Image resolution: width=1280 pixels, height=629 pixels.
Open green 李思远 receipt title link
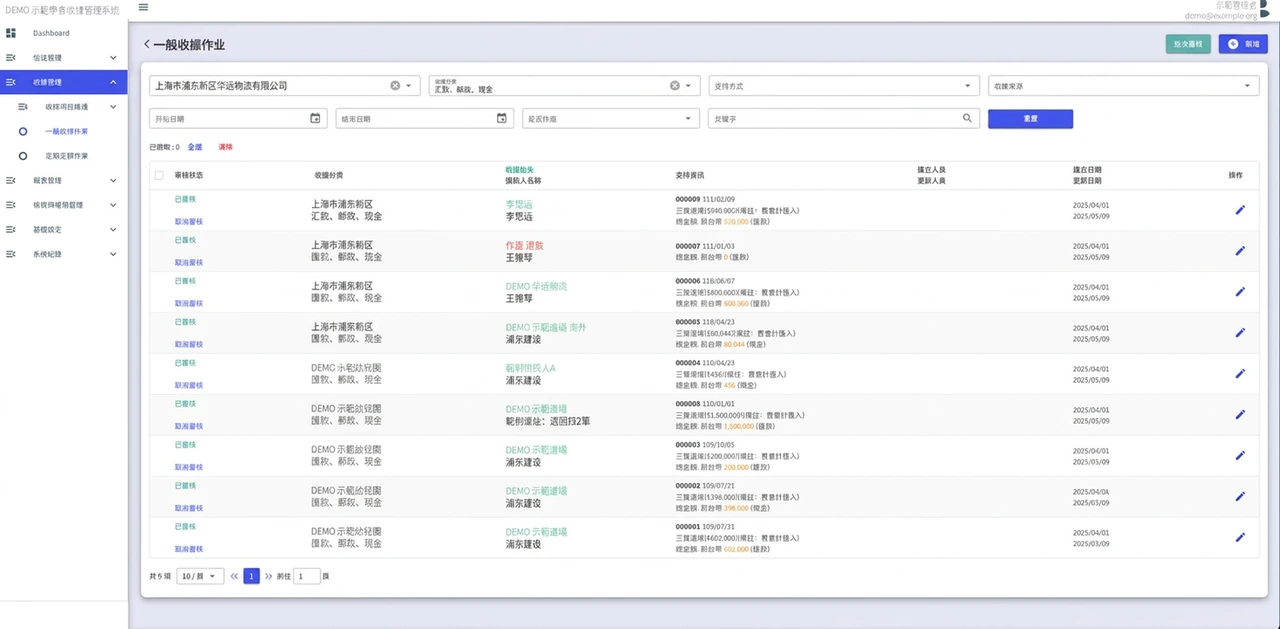(519, 204)
